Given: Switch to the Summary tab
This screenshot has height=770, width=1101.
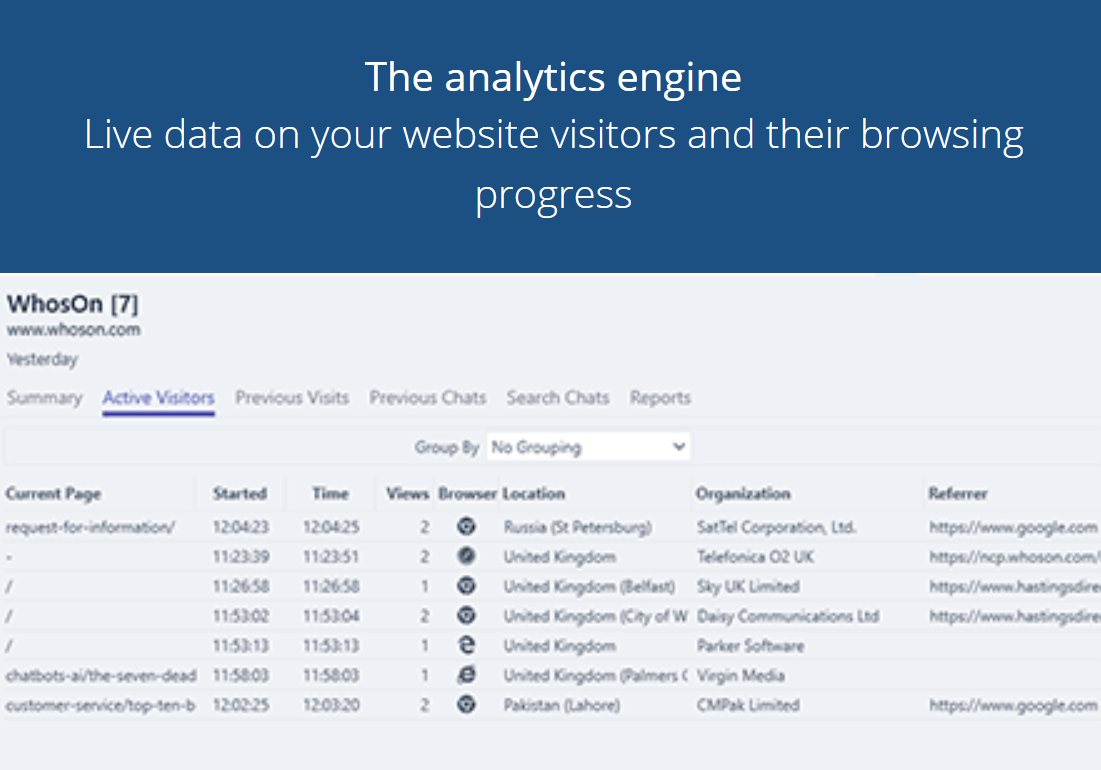Looking at the screenshot, I should (44, 398).
